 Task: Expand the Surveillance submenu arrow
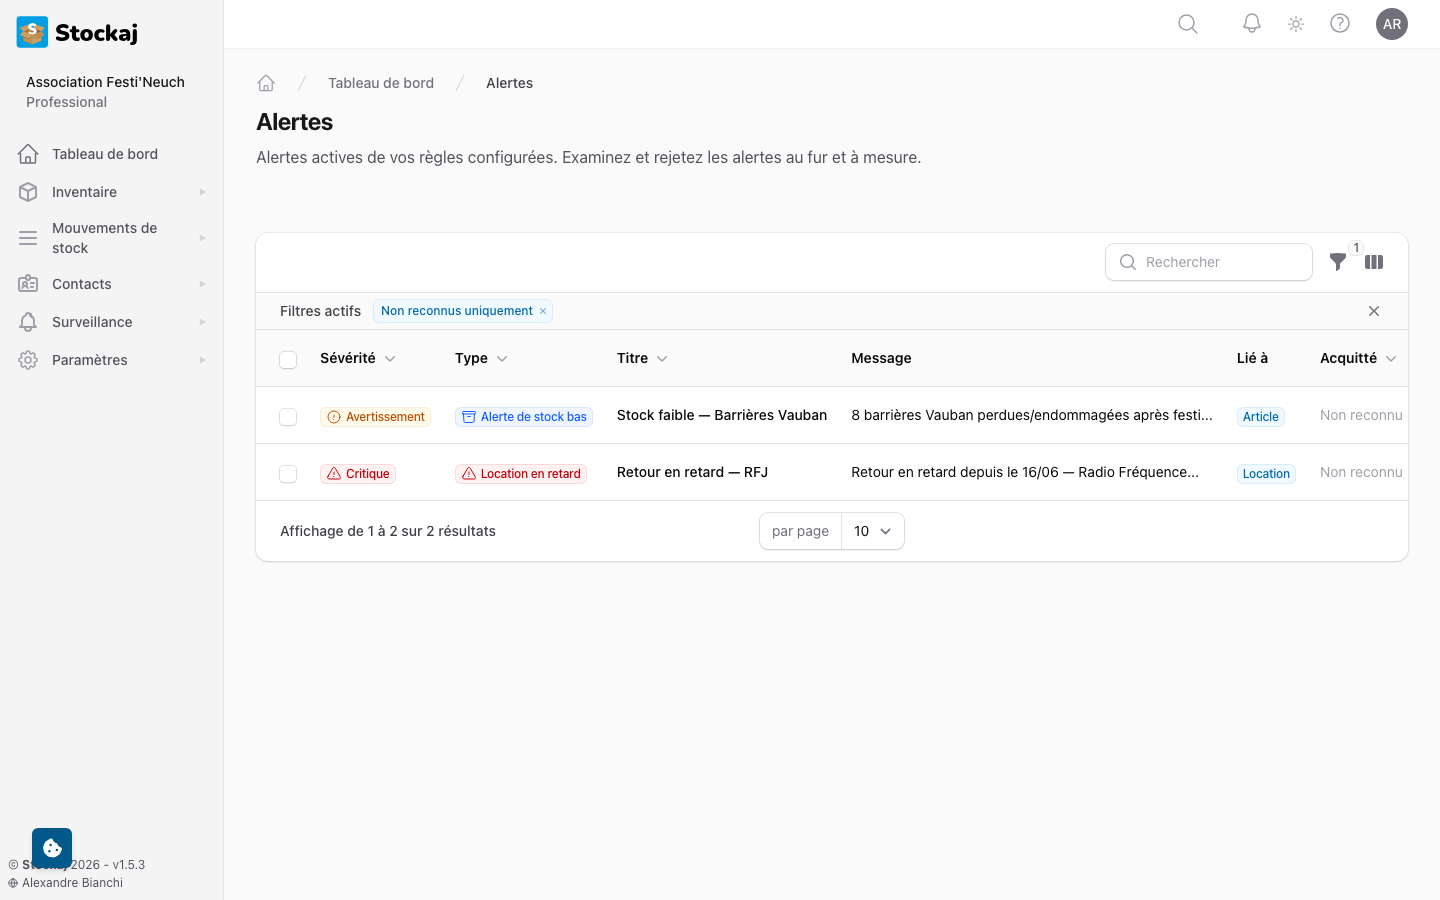click(202, 322)
